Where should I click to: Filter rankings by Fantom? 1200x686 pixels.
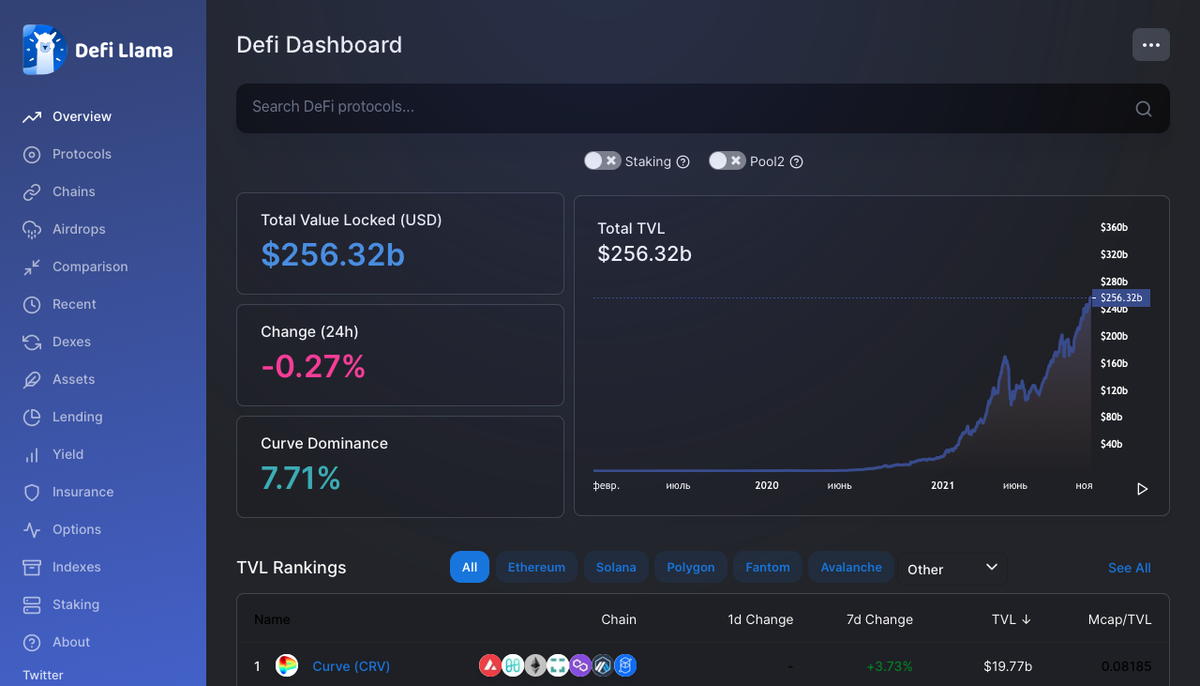pyautogui.click(x=768, y=567)
